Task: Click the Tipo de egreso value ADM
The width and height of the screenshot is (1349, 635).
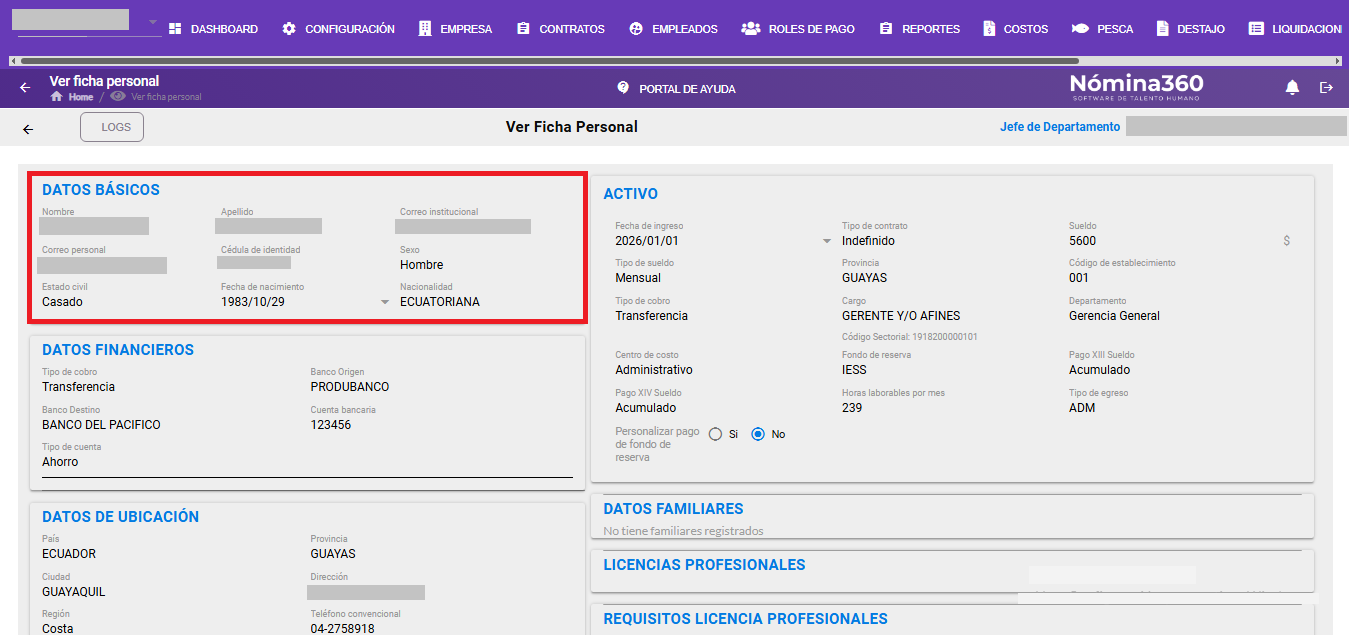Action: tap(1082, 408)
